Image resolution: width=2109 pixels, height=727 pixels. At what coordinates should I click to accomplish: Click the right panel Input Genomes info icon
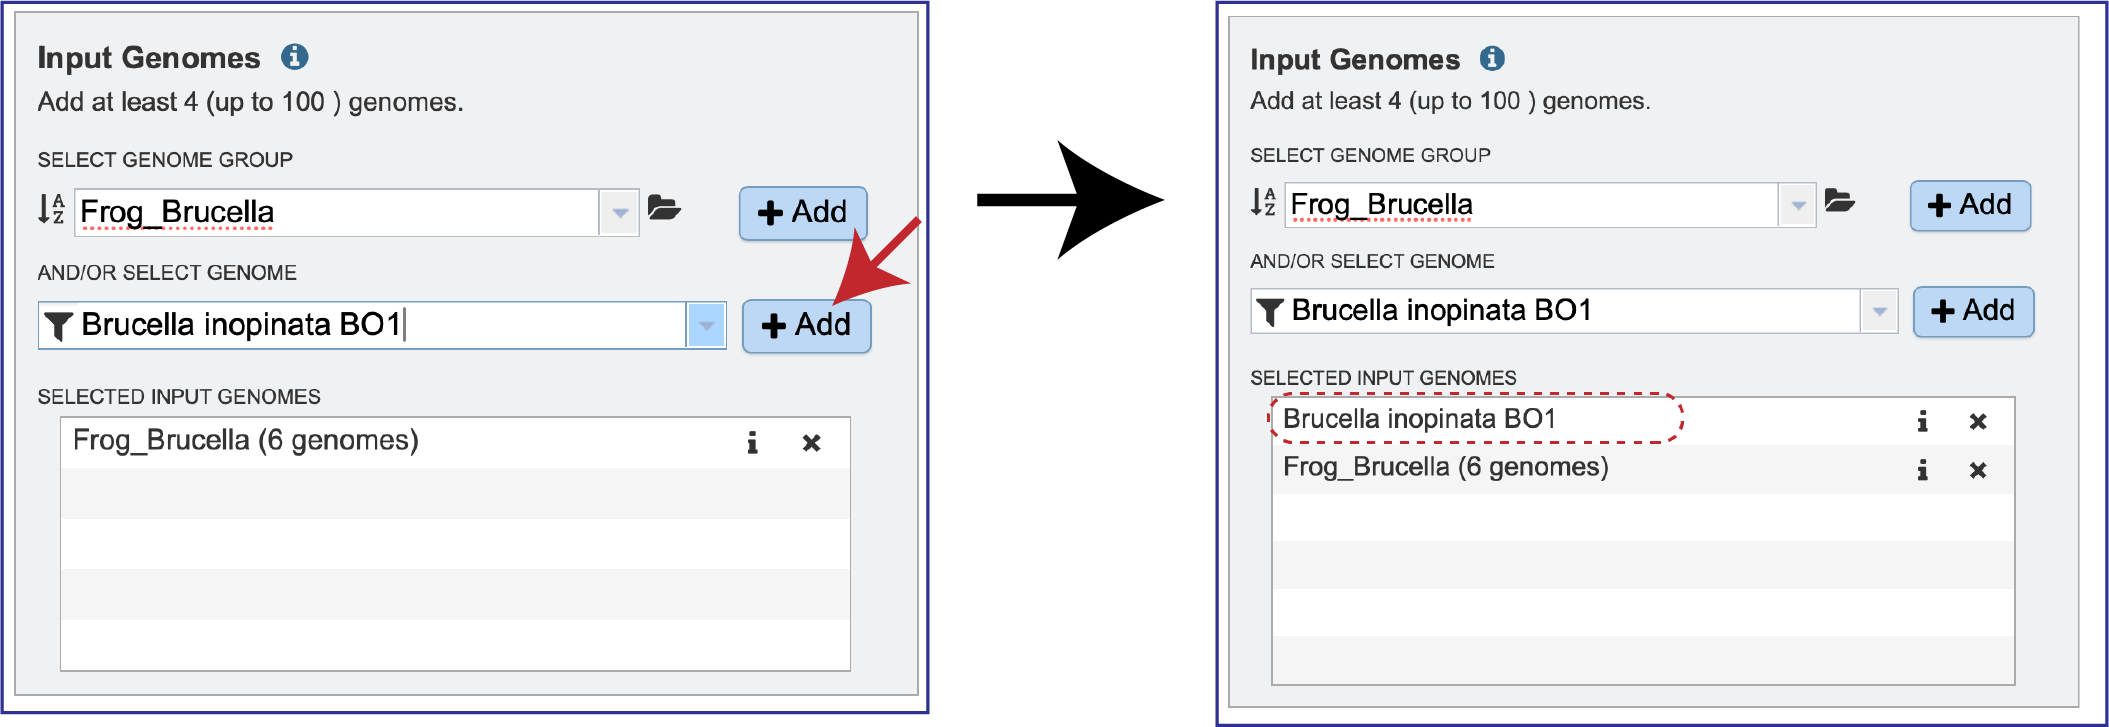tap(1491, 59)
